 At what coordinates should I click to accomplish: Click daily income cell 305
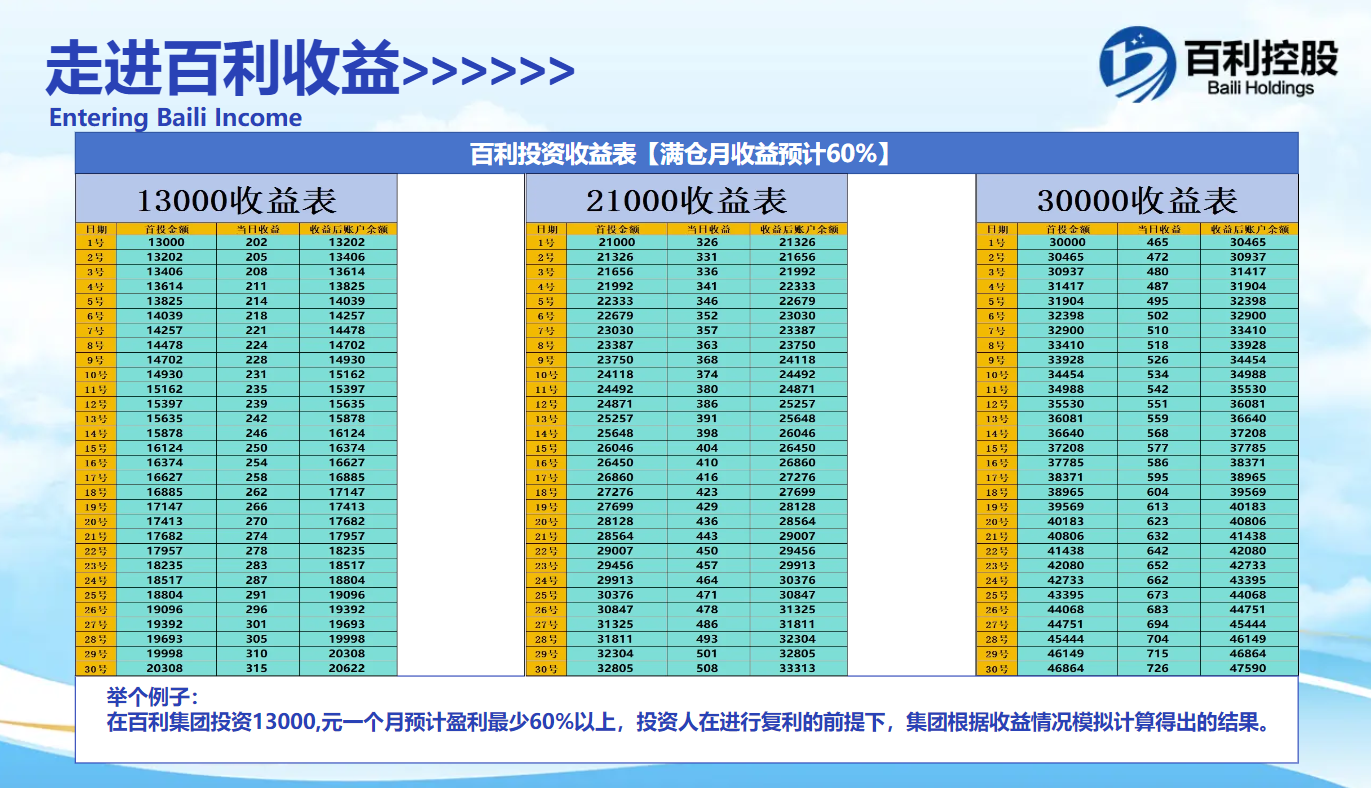(257, 639)
